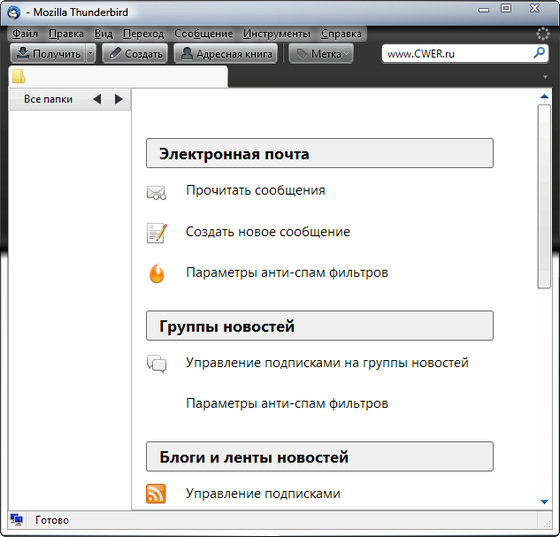The height and width of the screenshot is (537, 560).
Task: Click the yellow folder tab icon
Action: coord(19,76)
